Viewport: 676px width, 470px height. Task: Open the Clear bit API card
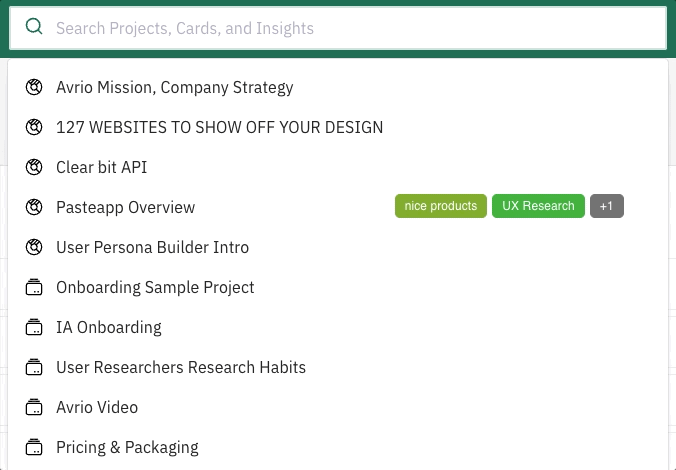pos(338,167)
